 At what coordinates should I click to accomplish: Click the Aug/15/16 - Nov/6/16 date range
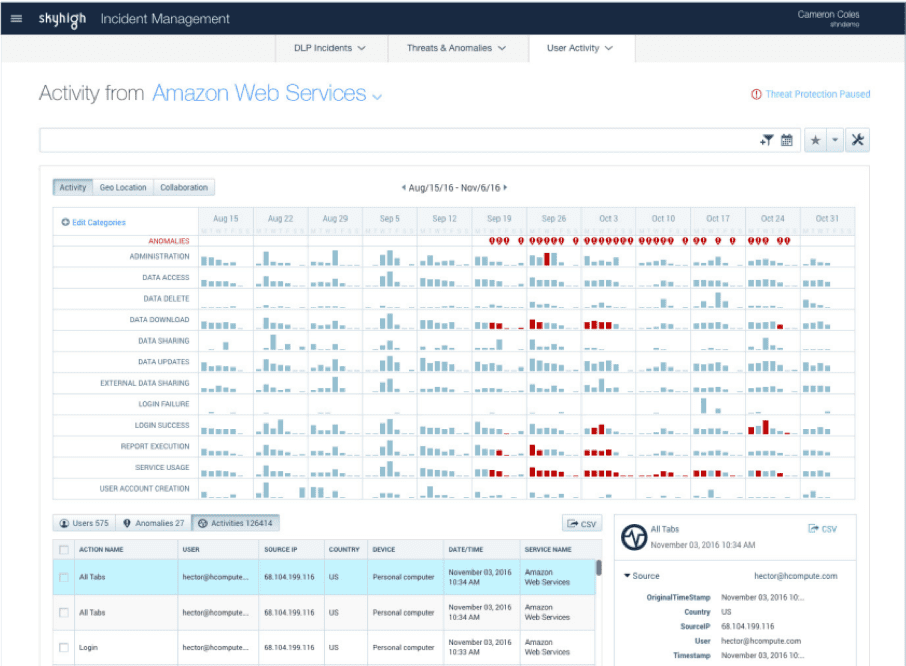(x=454, y=188)
